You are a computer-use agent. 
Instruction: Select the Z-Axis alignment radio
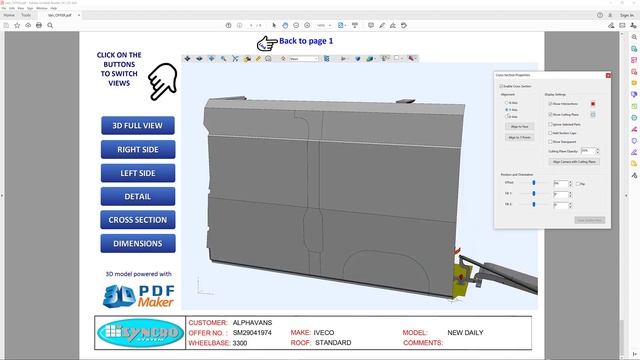[507, 117]
